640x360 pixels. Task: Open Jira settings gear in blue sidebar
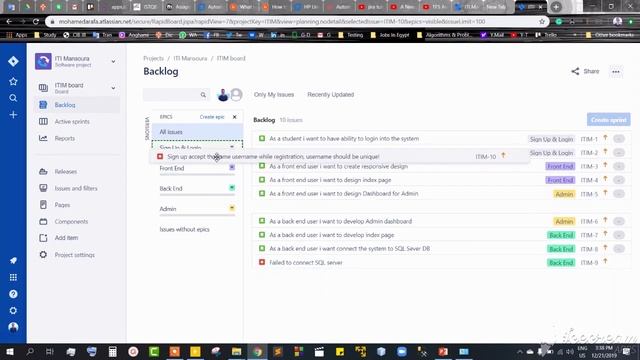click(13, 311)
